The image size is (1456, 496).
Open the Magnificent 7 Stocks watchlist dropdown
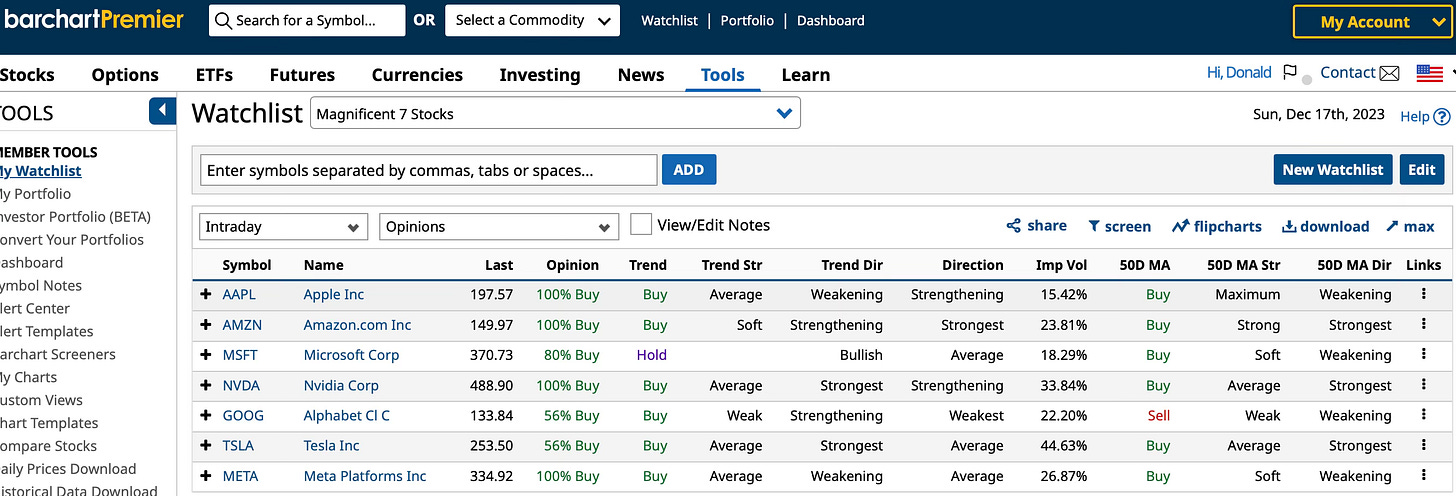pyautogui.click(x=555, y=113)
